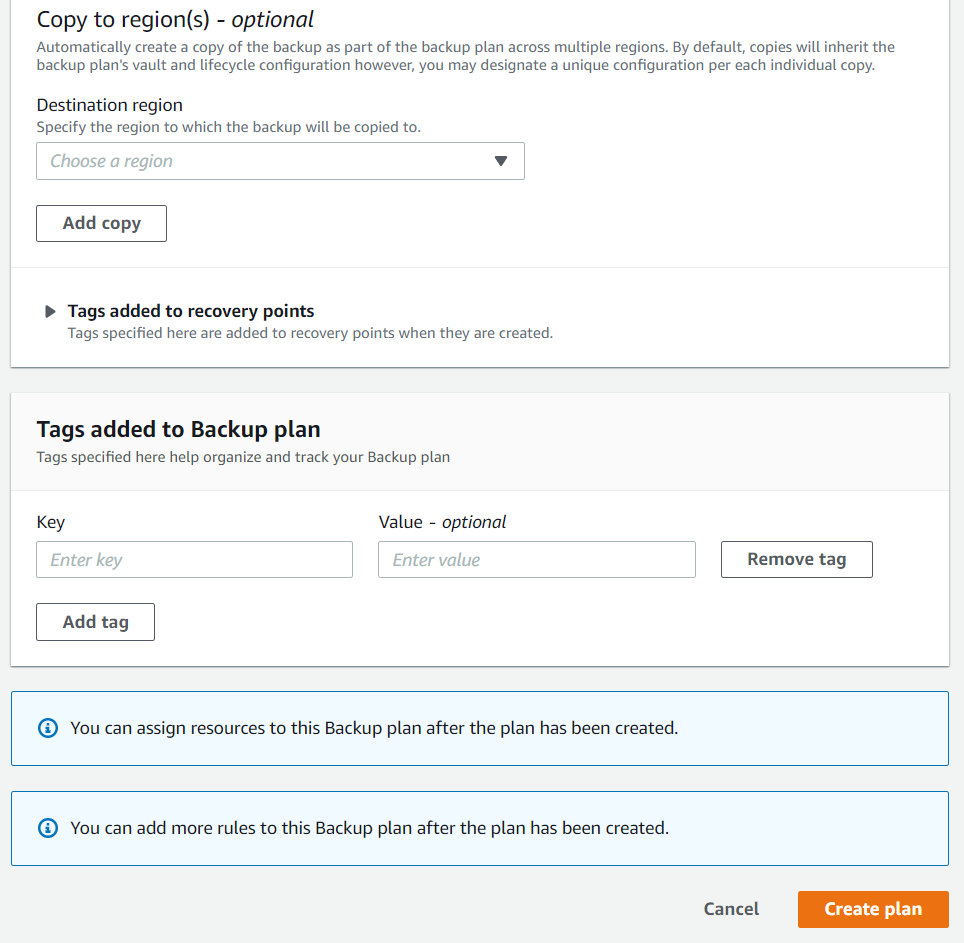The height and width of the screenshot is (943, 964).
Task: Focus the Enter value input field
Action: pyautogui.click(x=537, y=559)
